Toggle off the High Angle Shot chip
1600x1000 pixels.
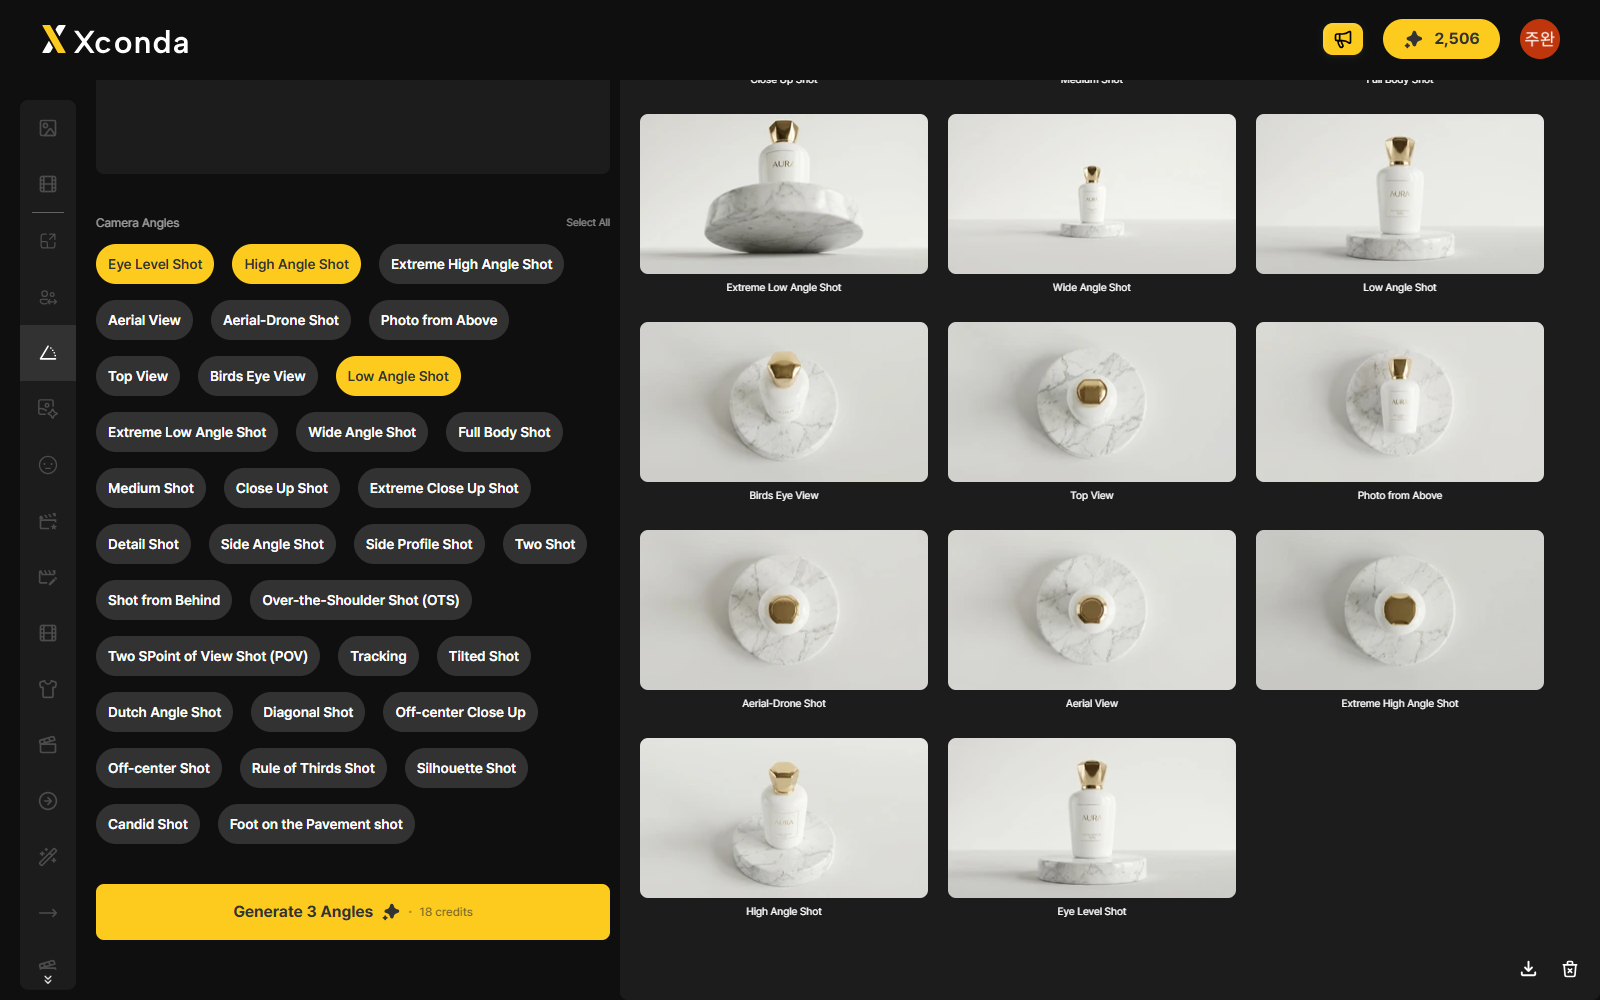pos(297,264)
